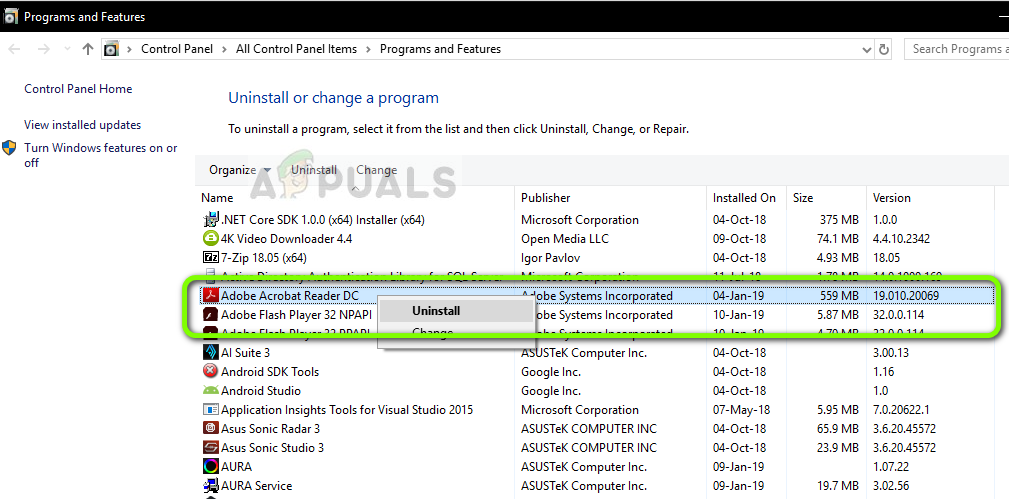Go up one folder level using the up arrow
1009x499 pixels.
(x=88, y=49)
